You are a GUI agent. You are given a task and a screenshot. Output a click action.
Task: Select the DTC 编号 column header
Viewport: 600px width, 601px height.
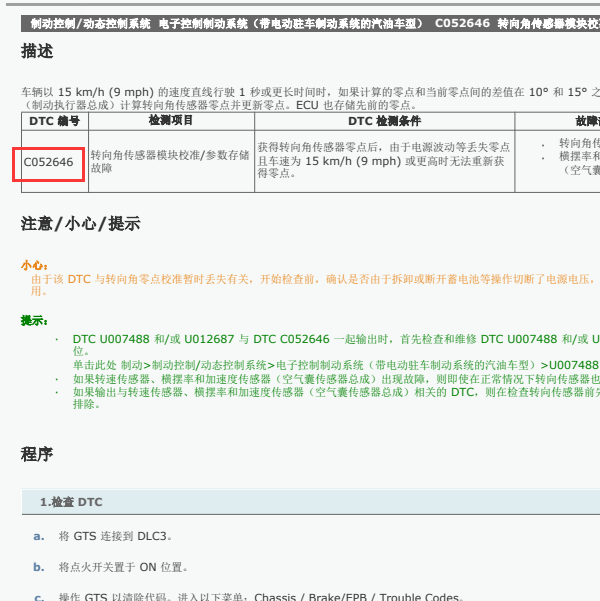tap(55, 121)
